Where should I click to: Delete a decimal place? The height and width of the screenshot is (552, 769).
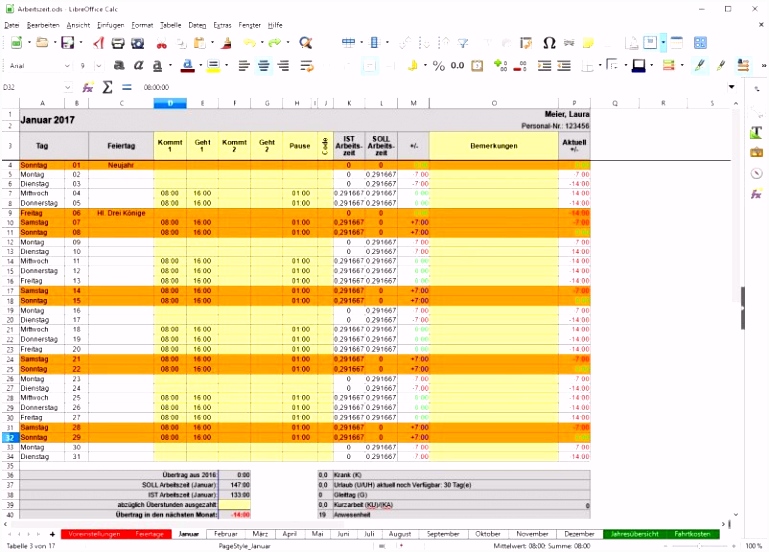(x=520, y=66)
